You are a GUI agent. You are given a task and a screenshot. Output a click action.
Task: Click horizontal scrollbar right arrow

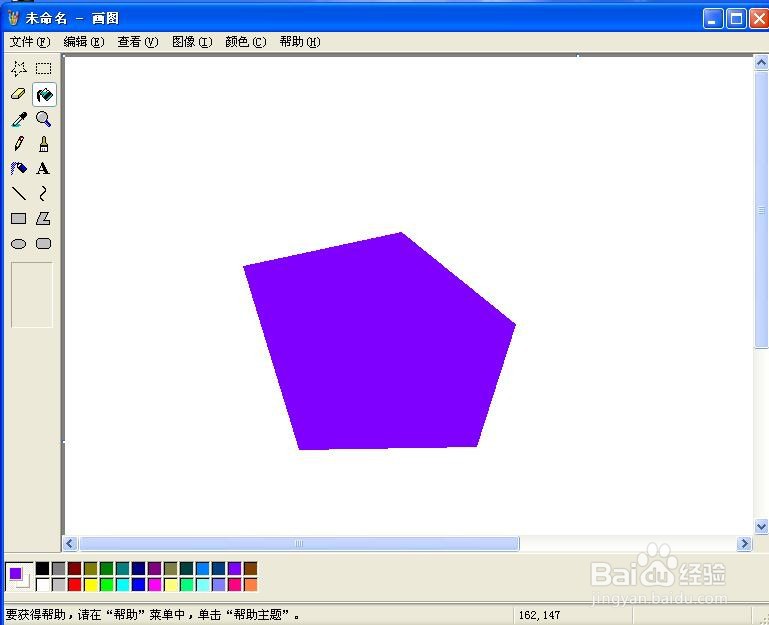pos(744,544)
